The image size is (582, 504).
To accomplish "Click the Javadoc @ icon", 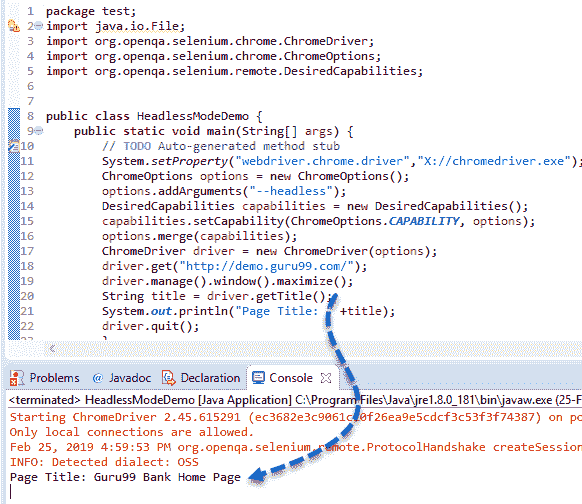I will pyautogui.click(x=98, y=378).
